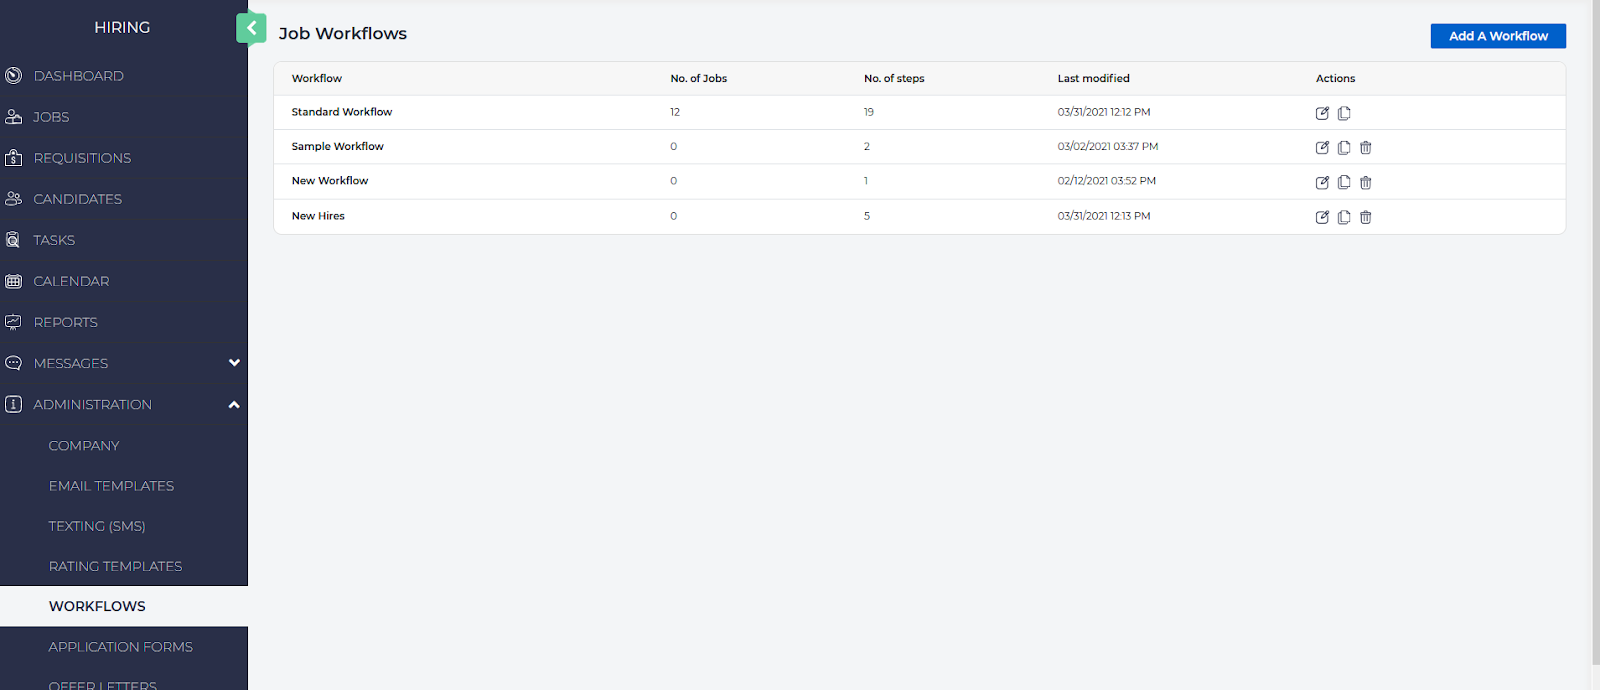Viewport: 1600px width, 690px height.
Task: Delete the New Workflow entry
Action: pyautogui.click(x=1366, y=183)
